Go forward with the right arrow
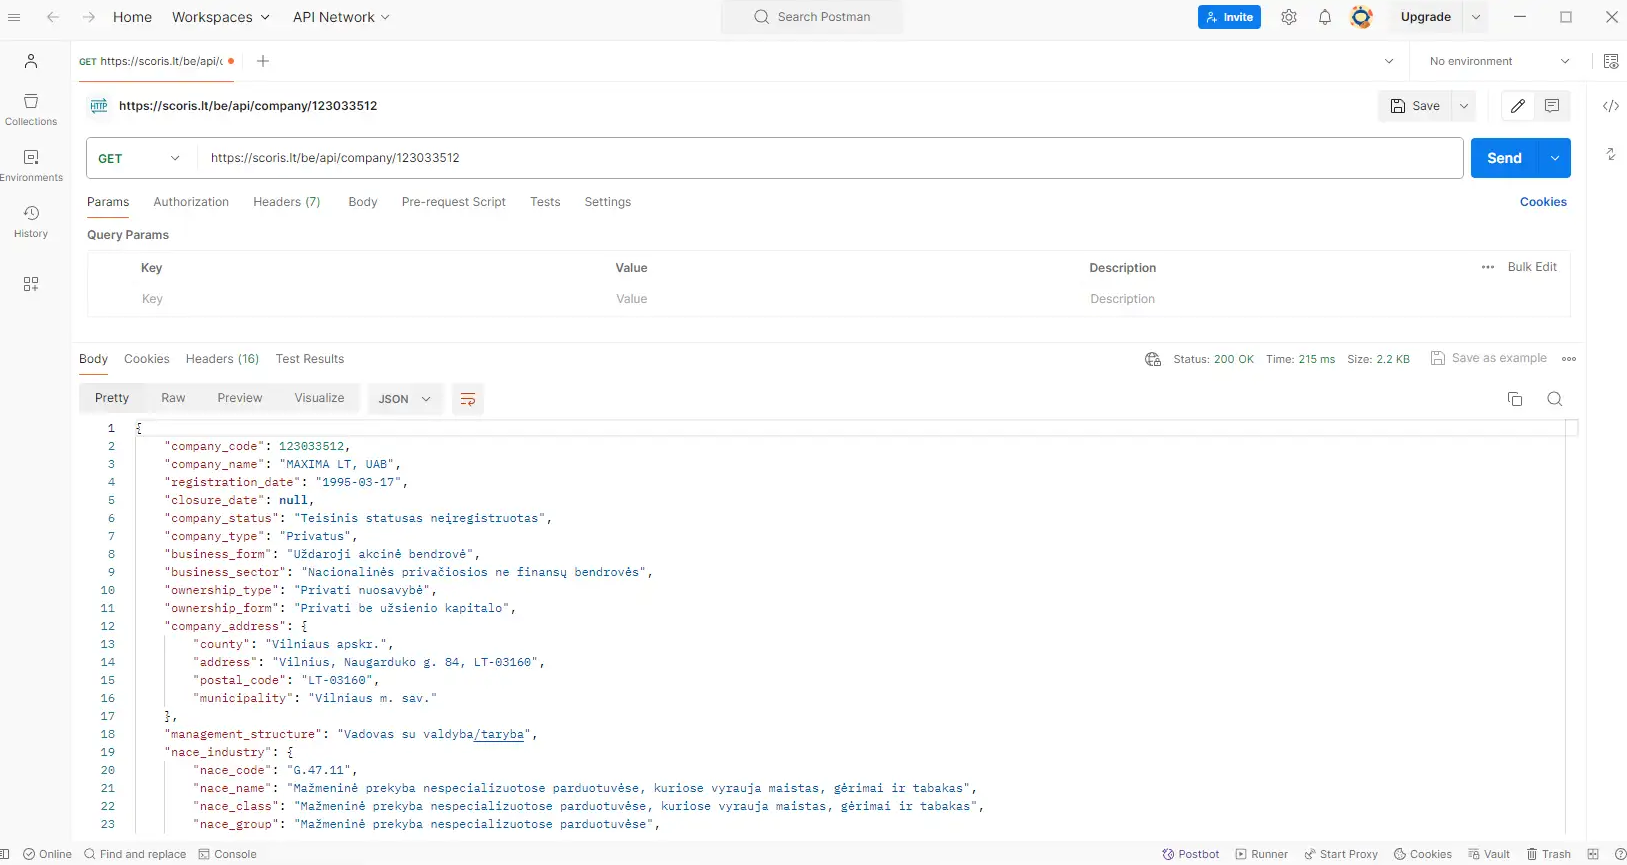1627x865 pixels. point(89,17)
